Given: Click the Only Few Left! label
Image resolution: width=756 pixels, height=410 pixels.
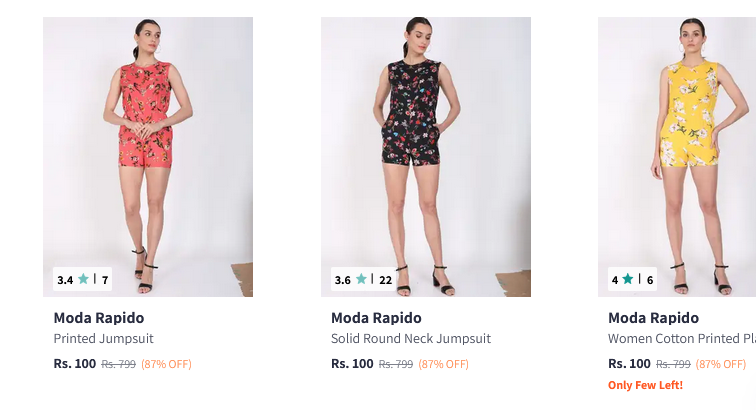Looking at the screenshot, I should [x=645, y=385].
